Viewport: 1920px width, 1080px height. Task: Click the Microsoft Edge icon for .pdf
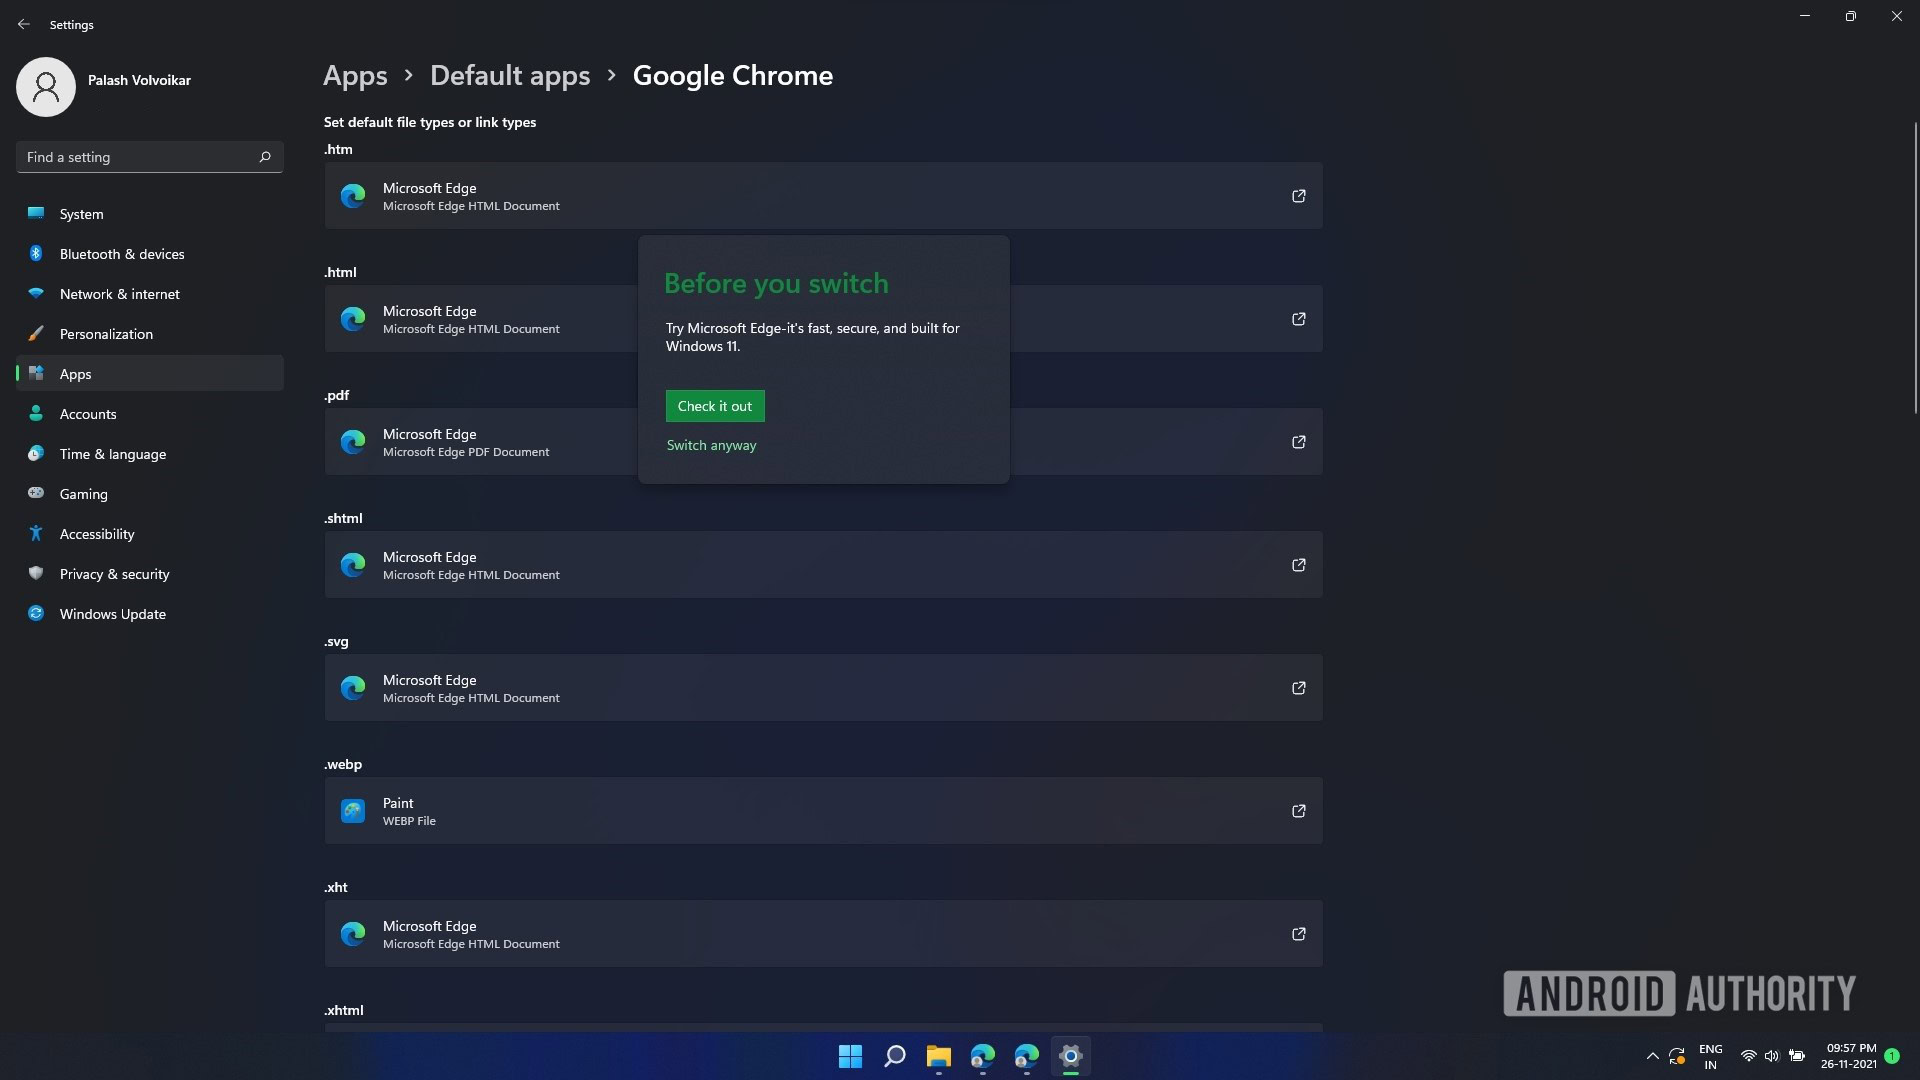pyautogui.click(x=352, y=440)
